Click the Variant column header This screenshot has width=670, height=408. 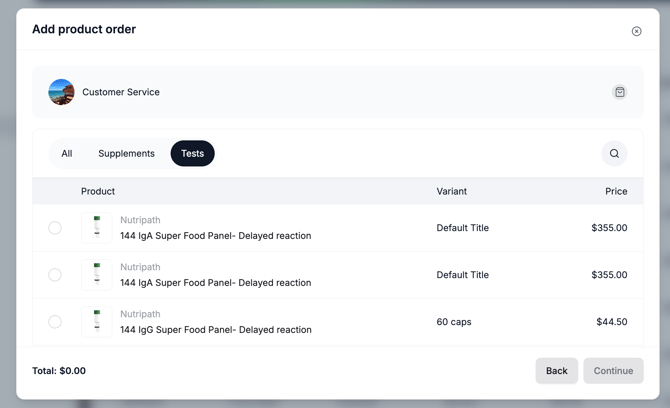pyautogui.click(x=452, y=191)
